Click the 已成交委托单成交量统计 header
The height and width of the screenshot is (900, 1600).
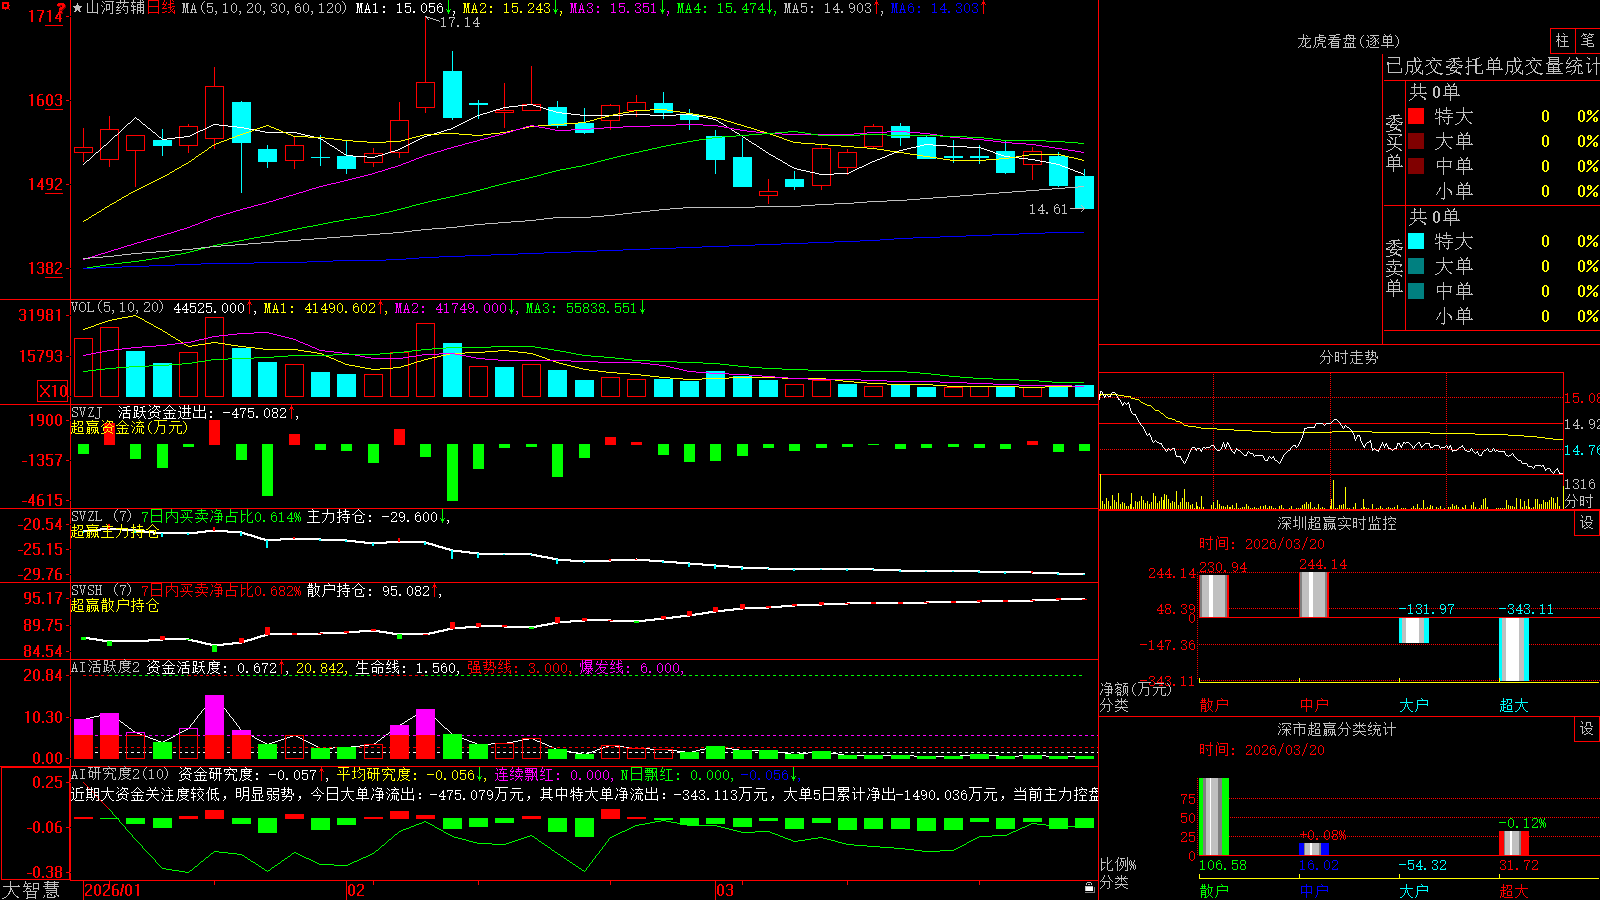[1492, 66]
